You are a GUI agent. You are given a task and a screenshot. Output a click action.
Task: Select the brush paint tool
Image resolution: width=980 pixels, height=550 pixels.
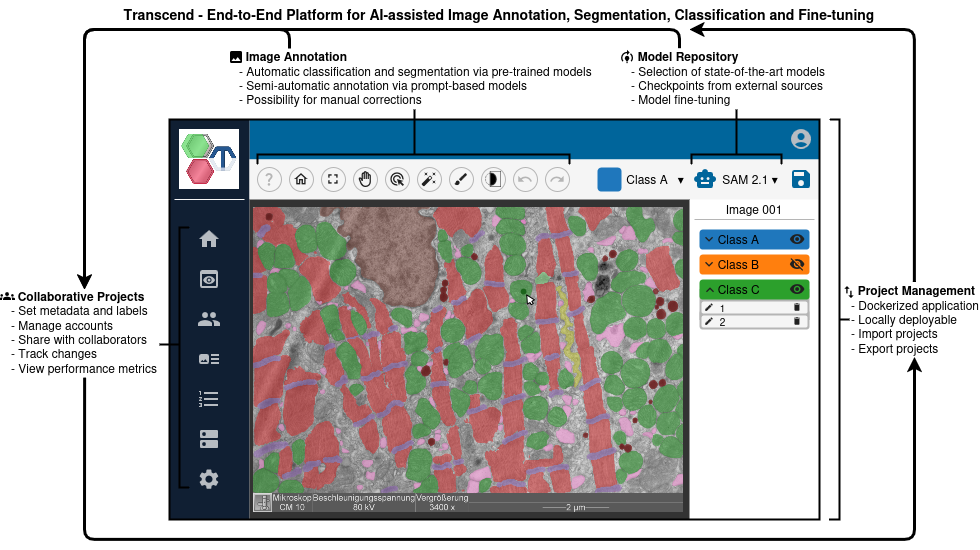pyautogui.click(x=461, y=180)
